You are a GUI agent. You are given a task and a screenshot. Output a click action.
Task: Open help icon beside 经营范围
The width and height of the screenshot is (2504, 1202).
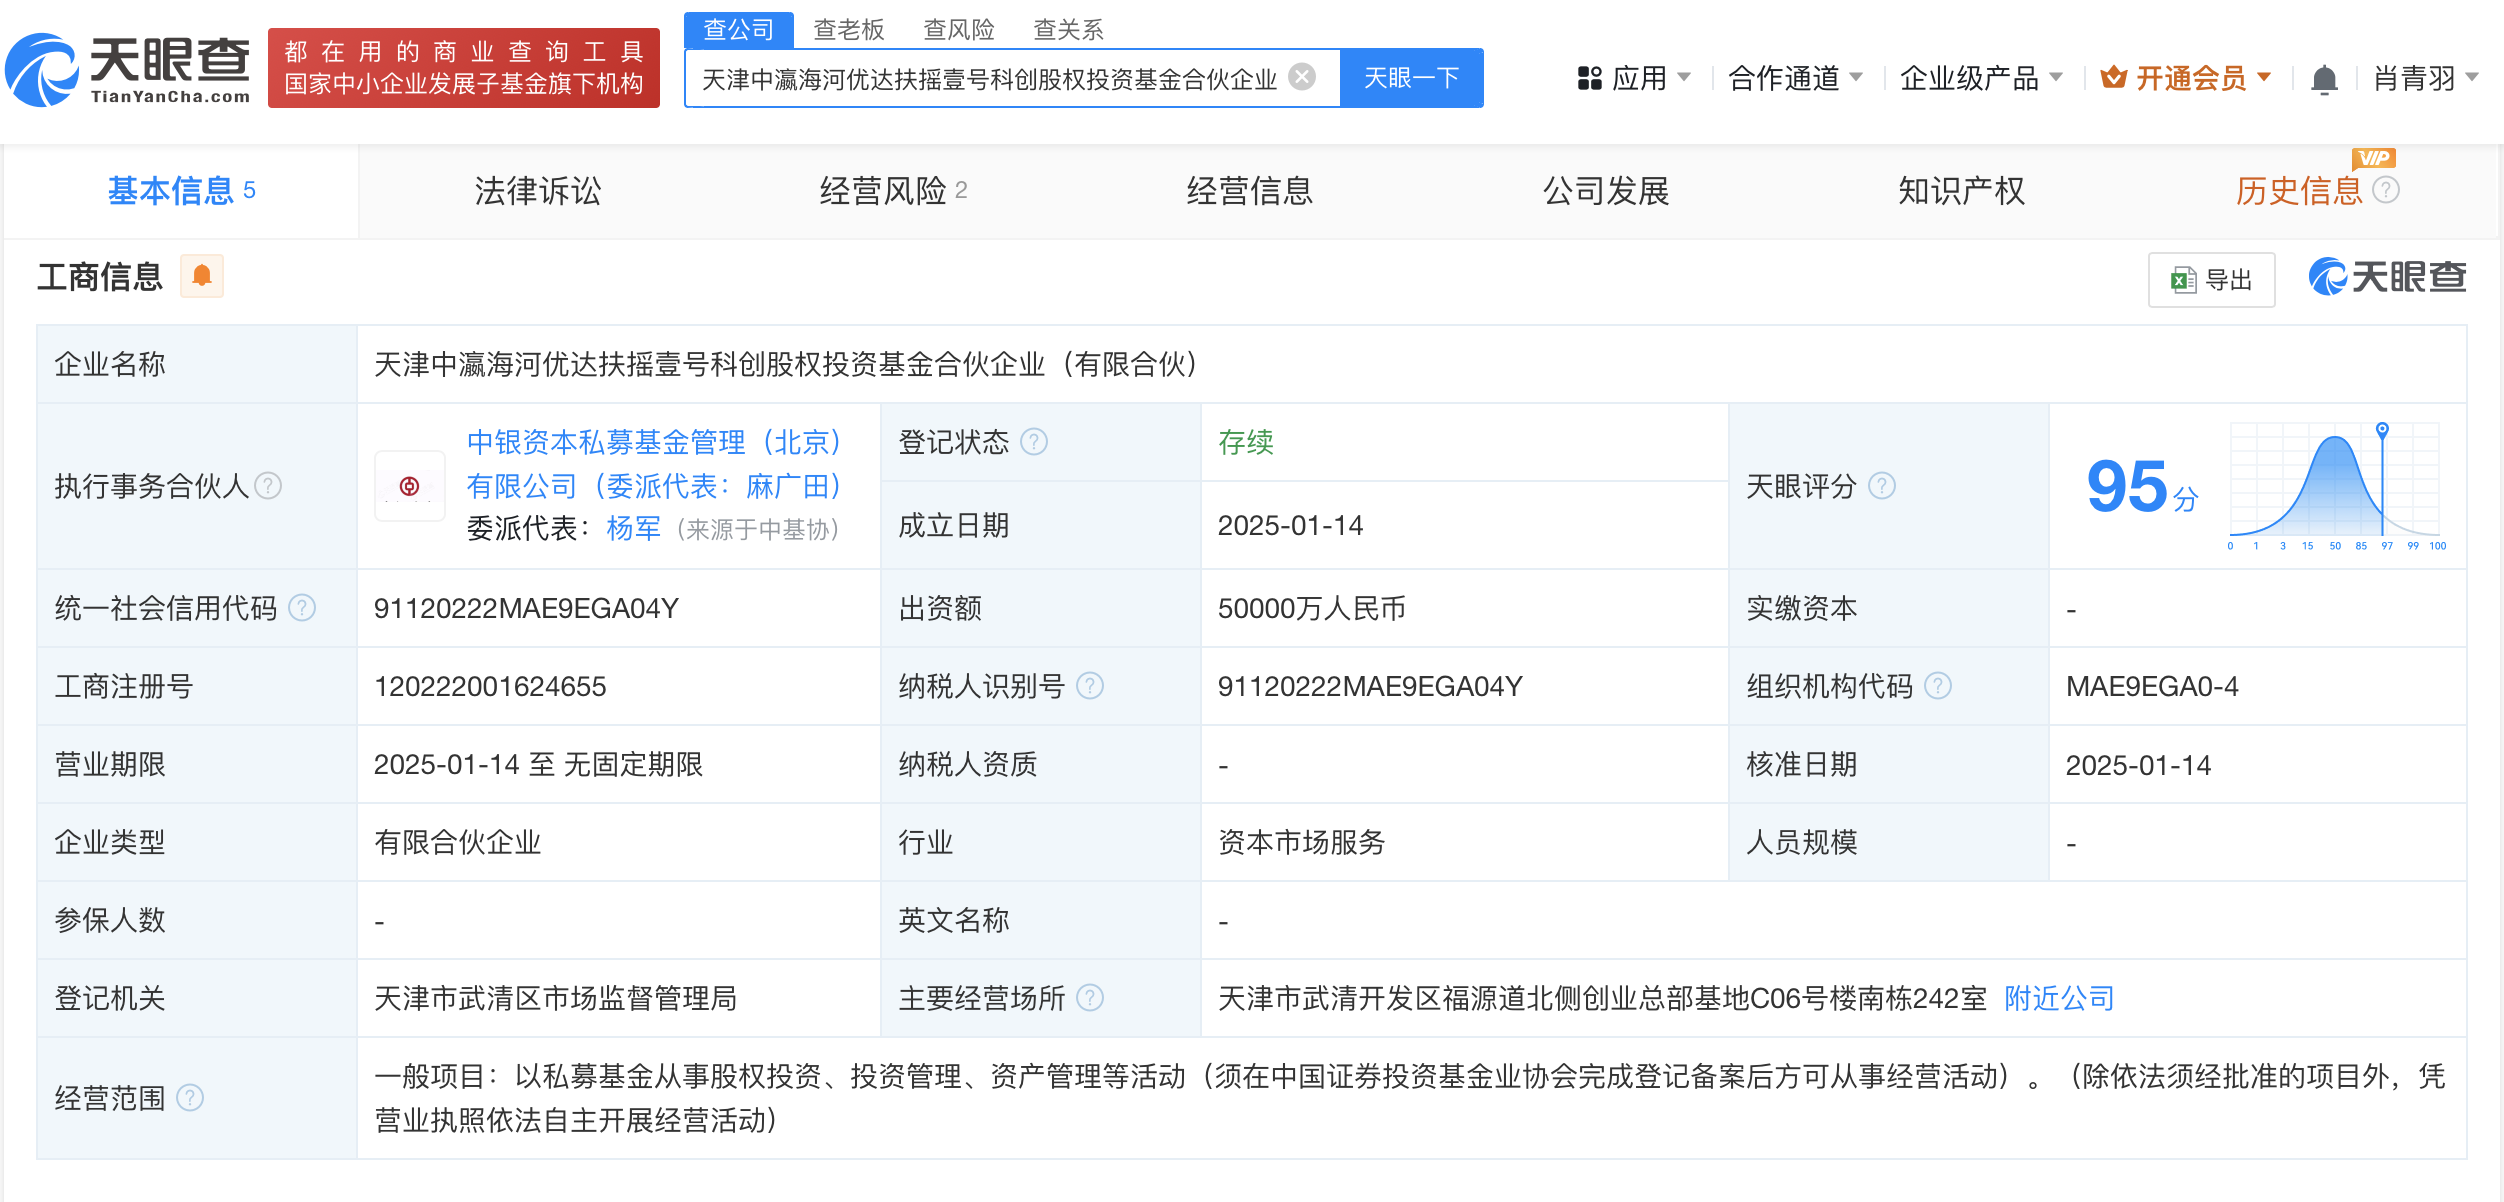point(190,1098)
